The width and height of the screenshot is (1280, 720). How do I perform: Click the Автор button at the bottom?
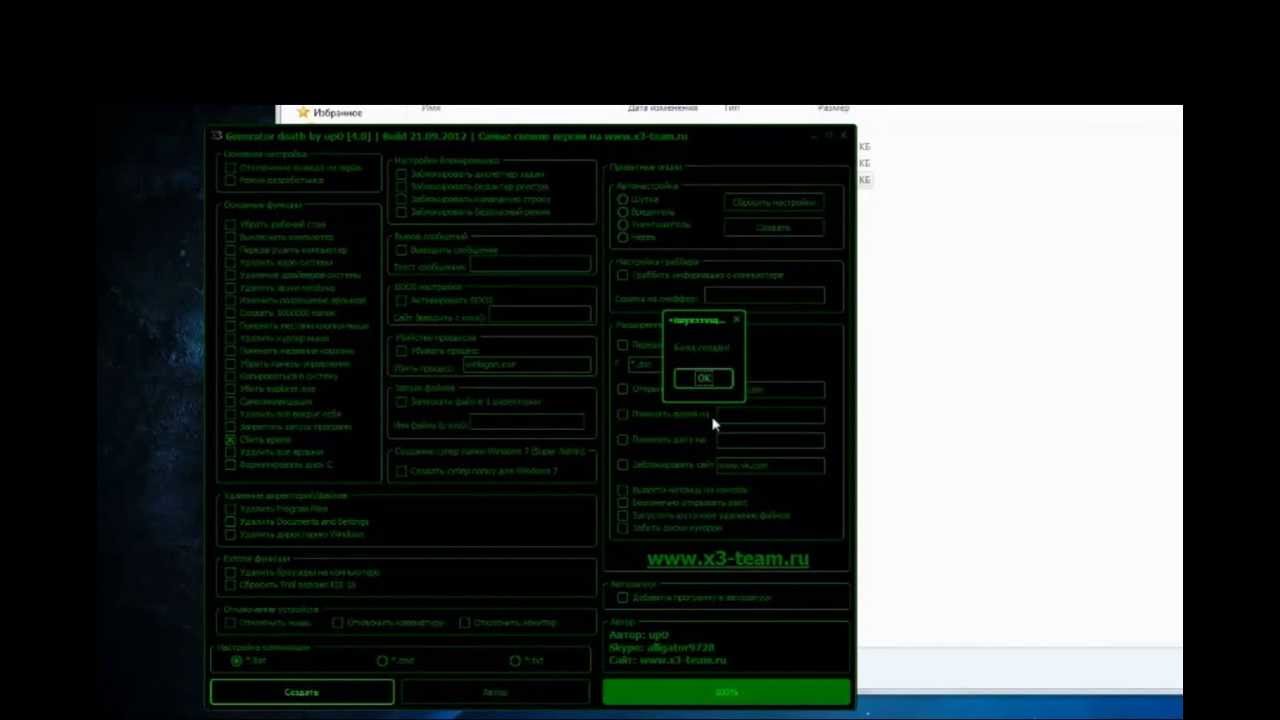[495, 692]
